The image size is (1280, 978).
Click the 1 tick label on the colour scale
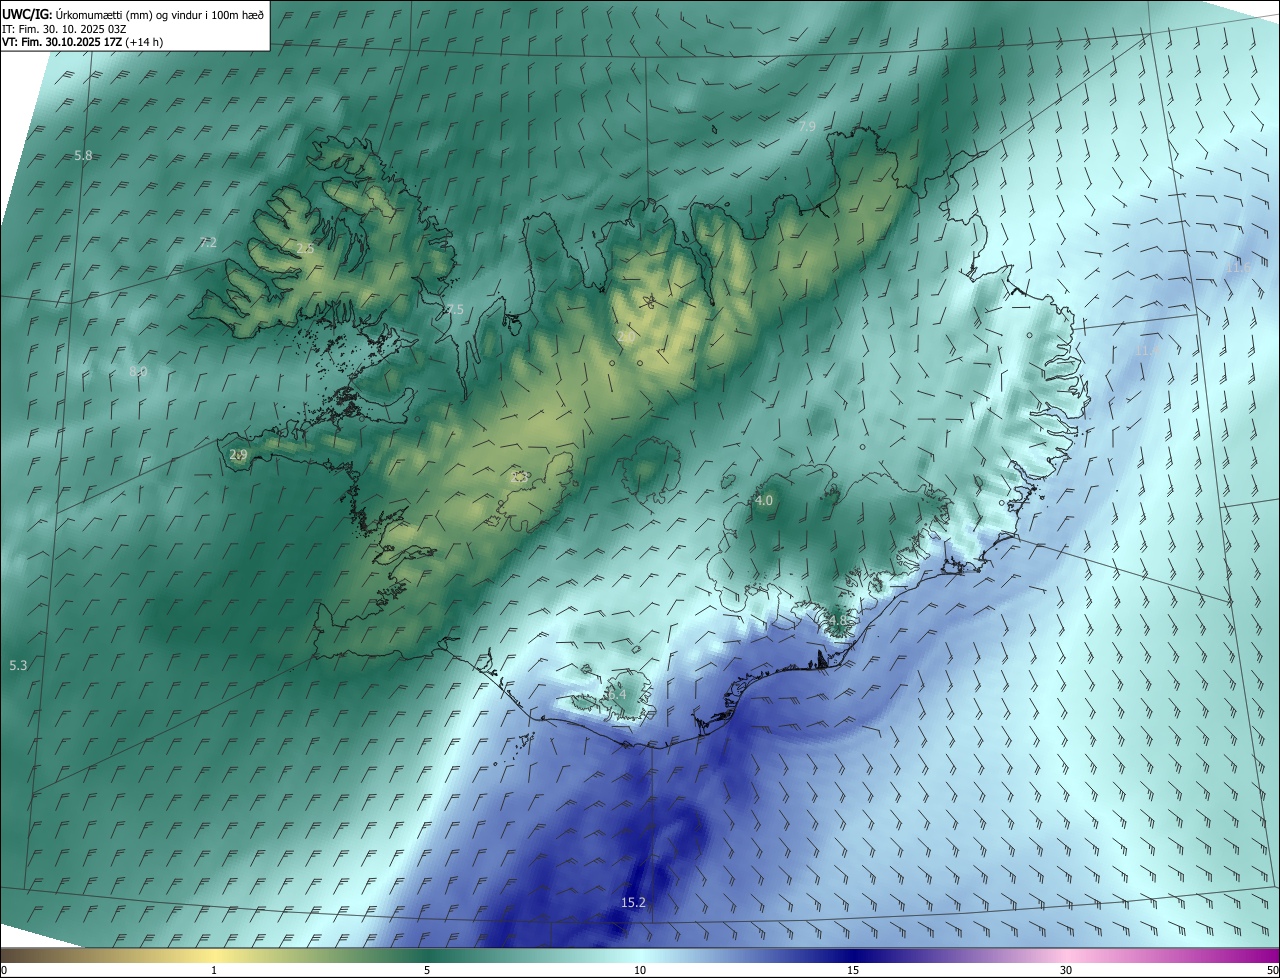(x=214, y=971)
